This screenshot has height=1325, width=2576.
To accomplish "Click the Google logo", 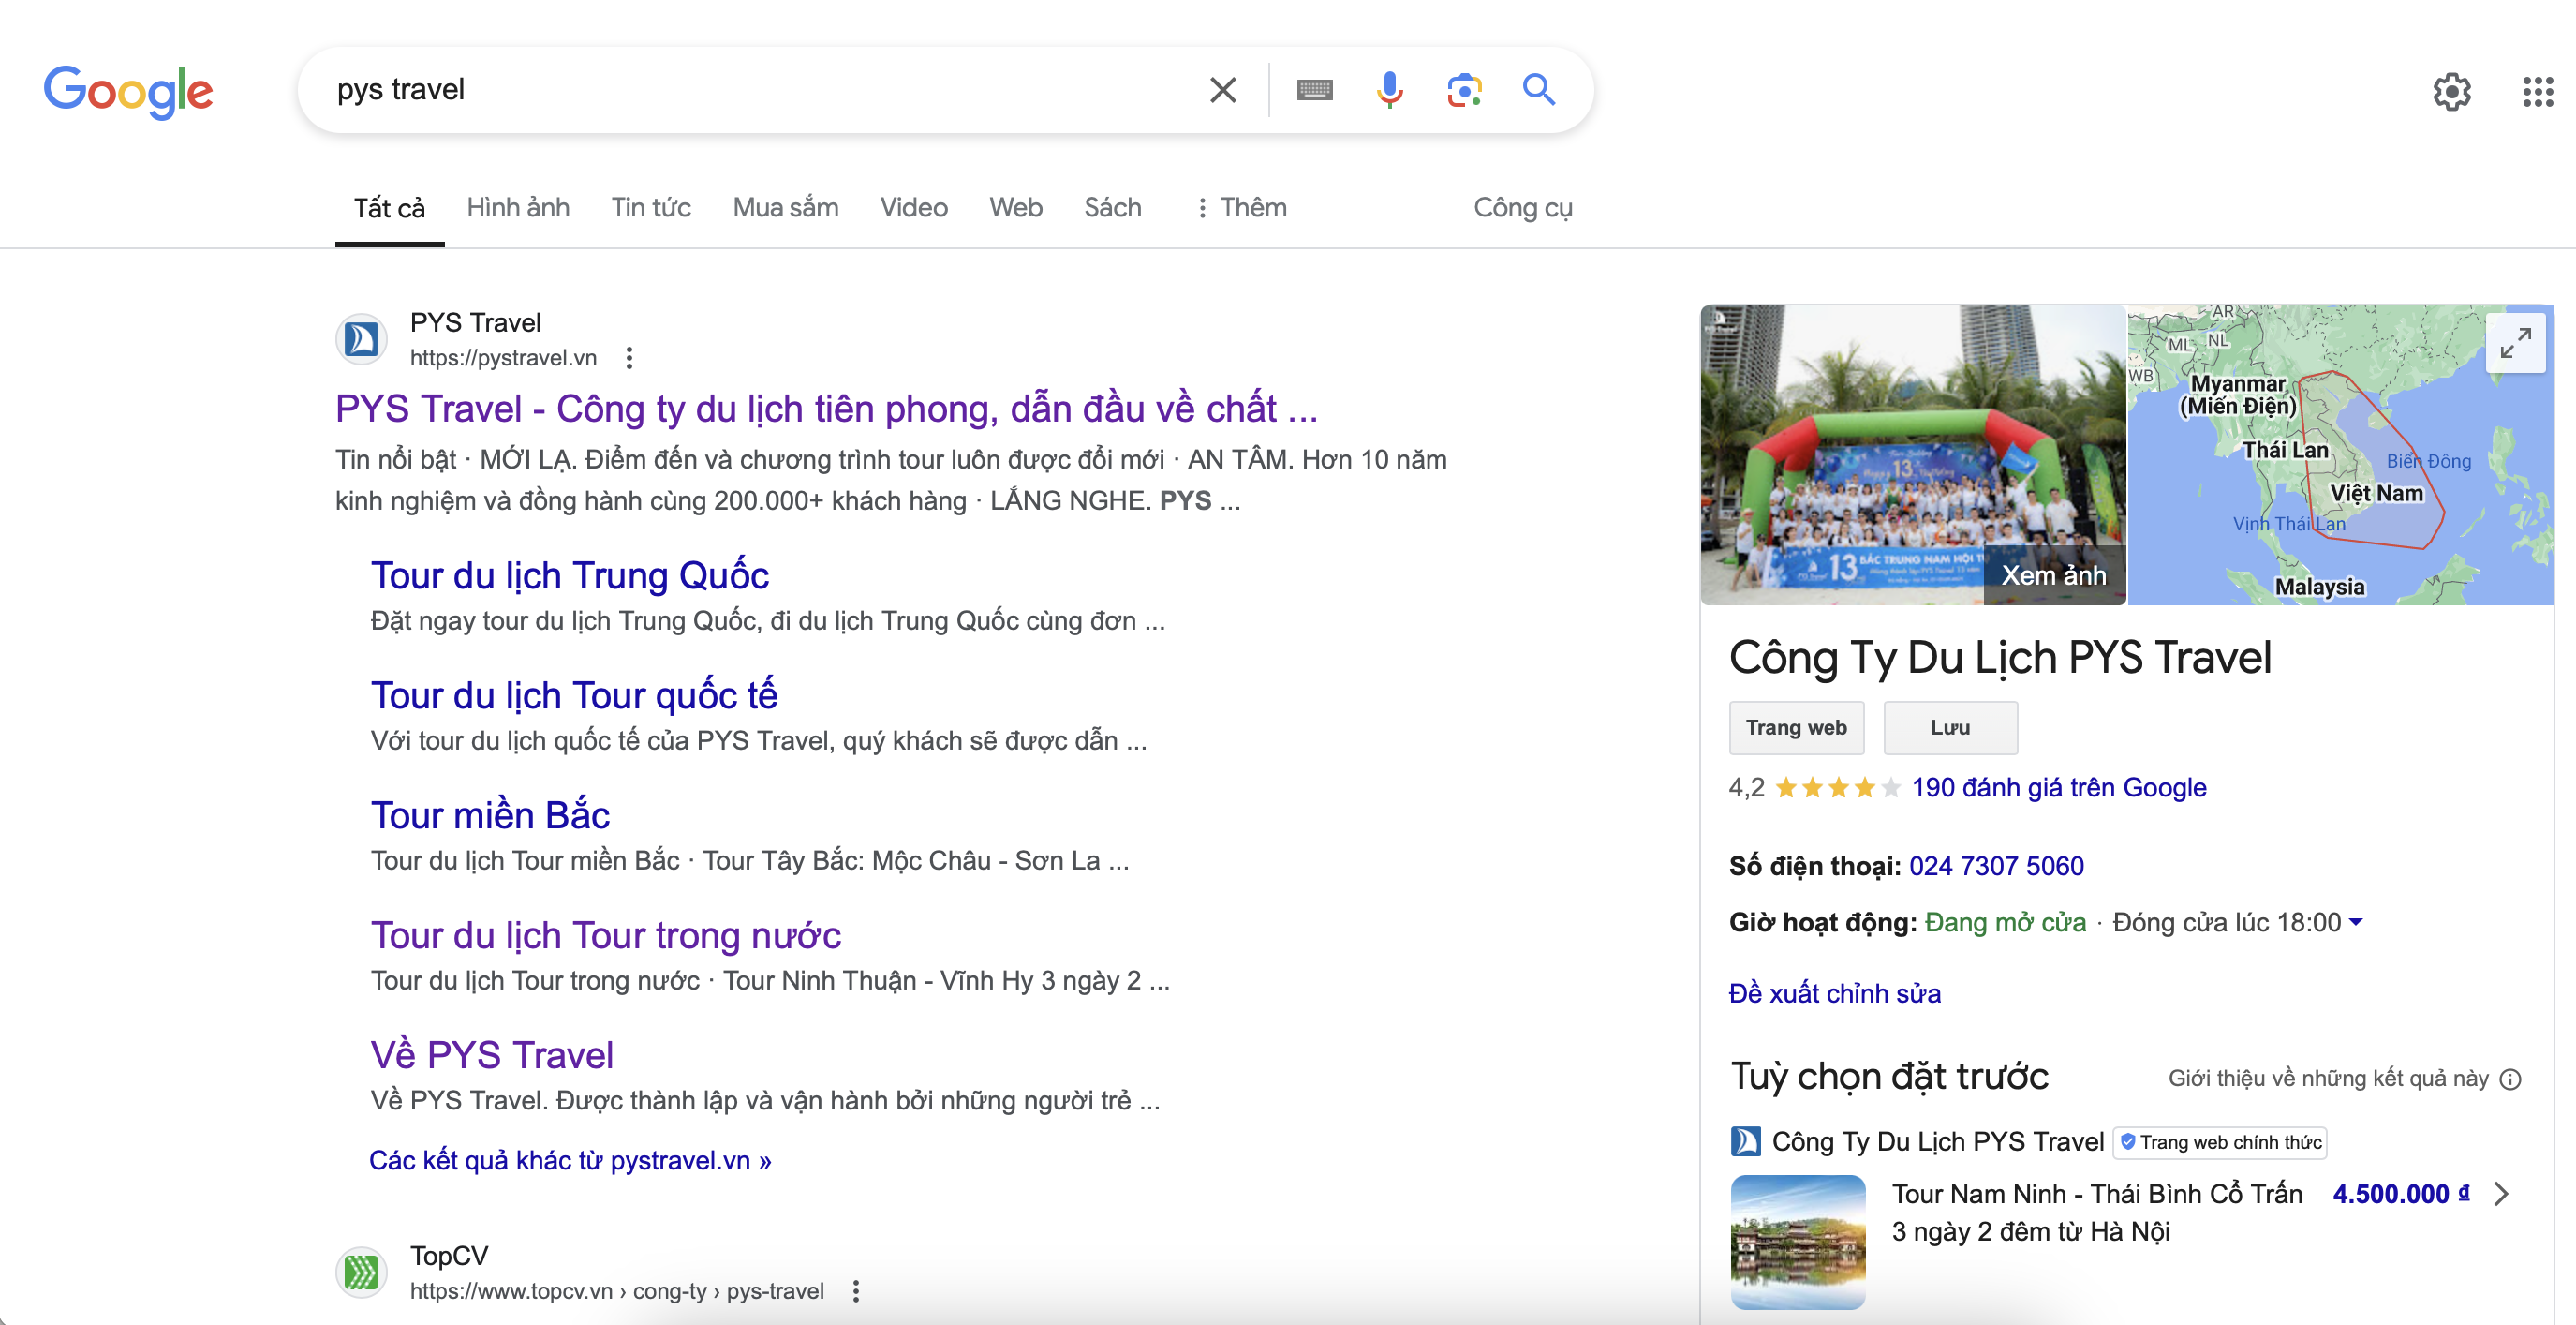I will click(x=128, y=91).
